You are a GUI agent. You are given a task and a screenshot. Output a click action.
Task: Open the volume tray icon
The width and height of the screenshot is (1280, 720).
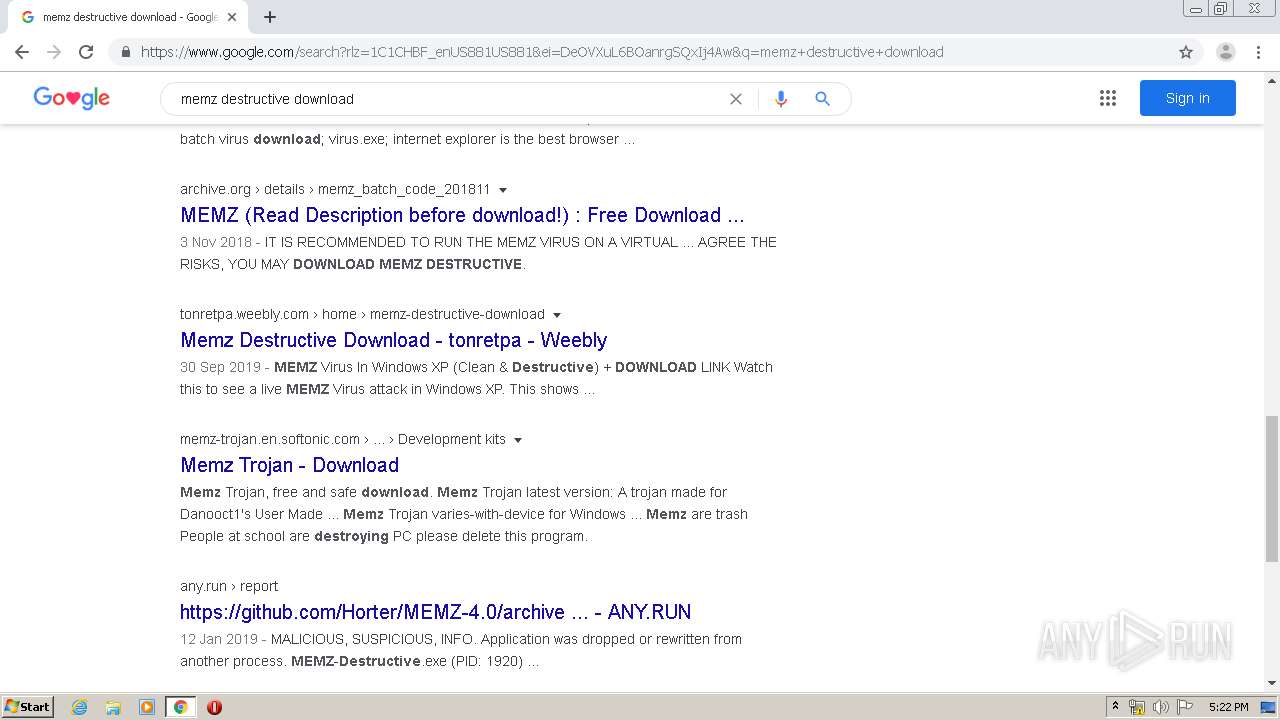coord(1161,707)
